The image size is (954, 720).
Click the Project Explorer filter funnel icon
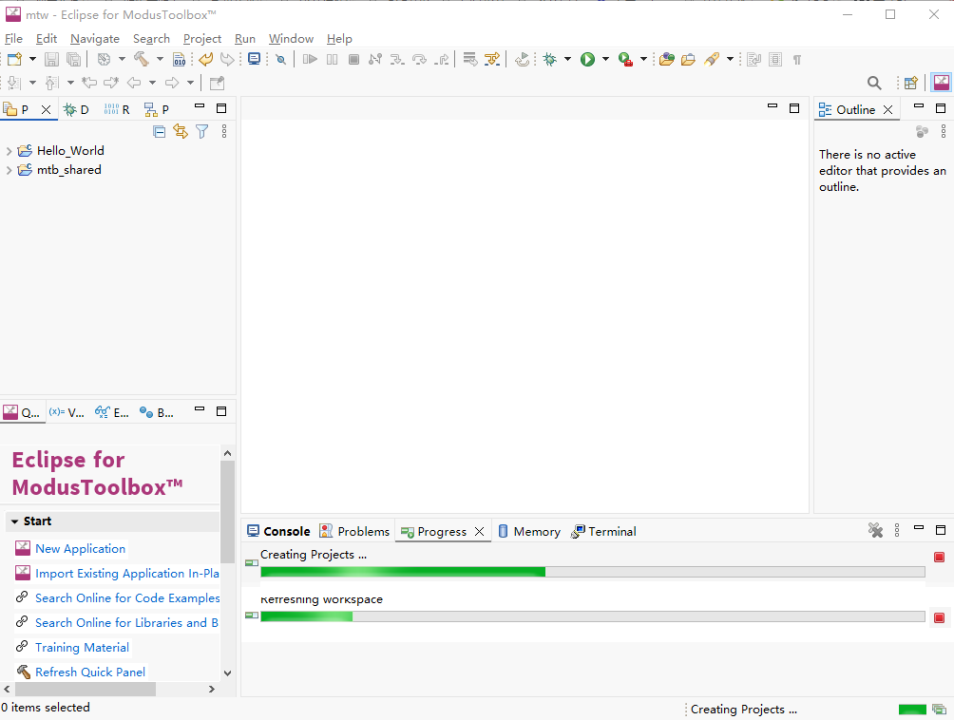202,131
